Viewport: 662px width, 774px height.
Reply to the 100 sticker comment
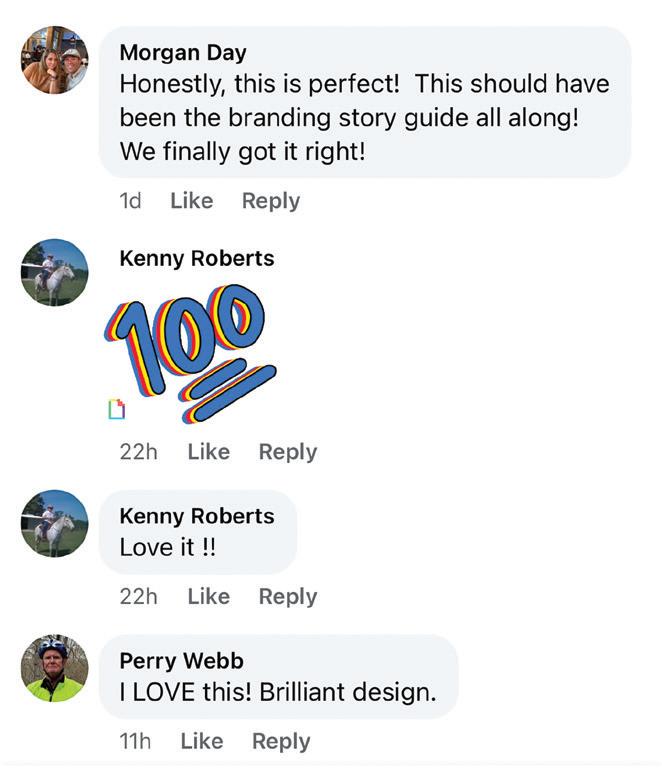(x=287, y=452)
